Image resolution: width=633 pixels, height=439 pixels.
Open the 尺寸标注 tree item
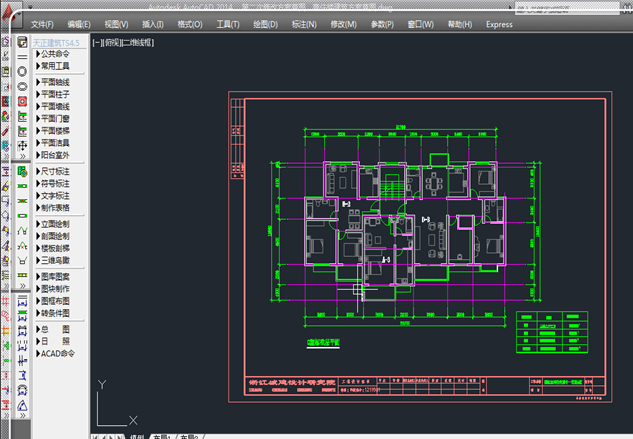pyautogui.click(x=53, y=172)
